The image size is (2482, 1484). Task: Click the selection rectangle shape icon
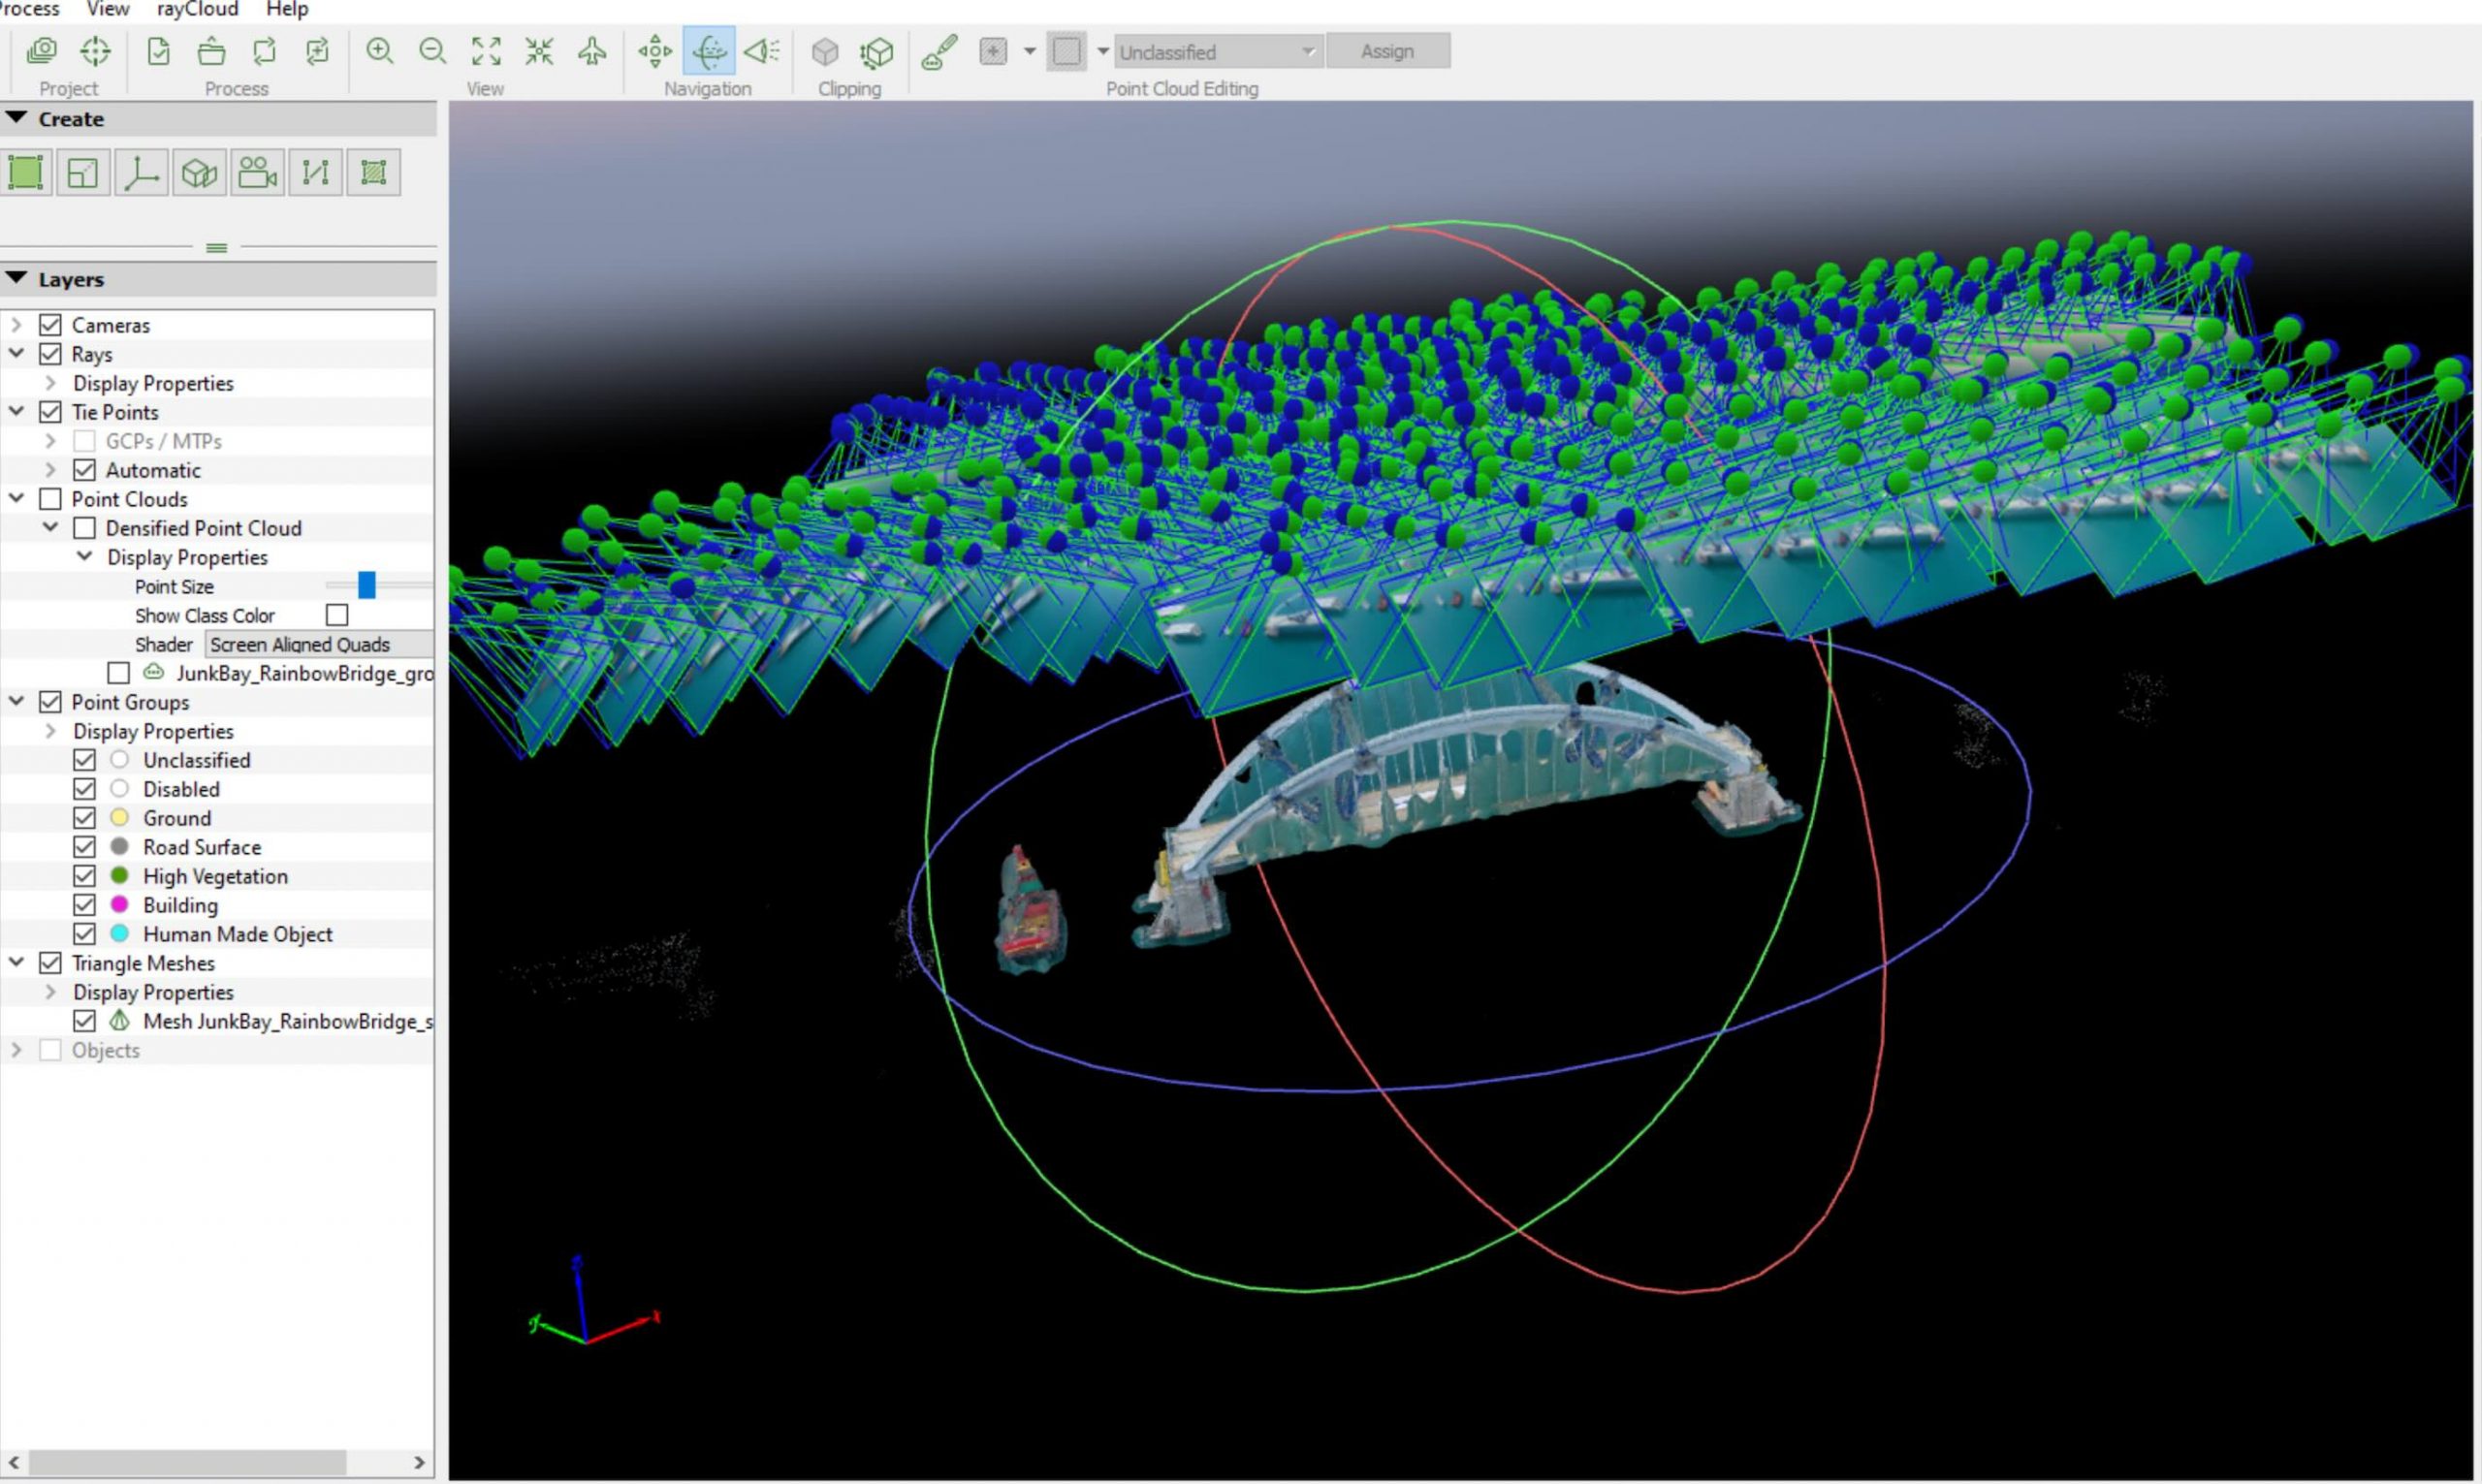[x=1067, y=51]
